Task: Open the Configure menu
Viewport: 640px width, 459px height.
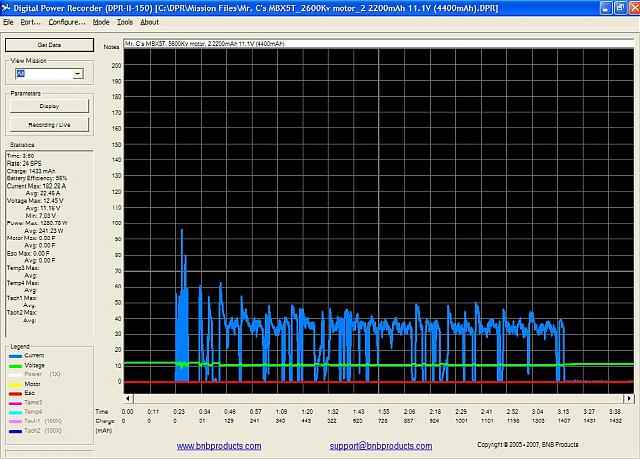Action: [x=67, y=21]
